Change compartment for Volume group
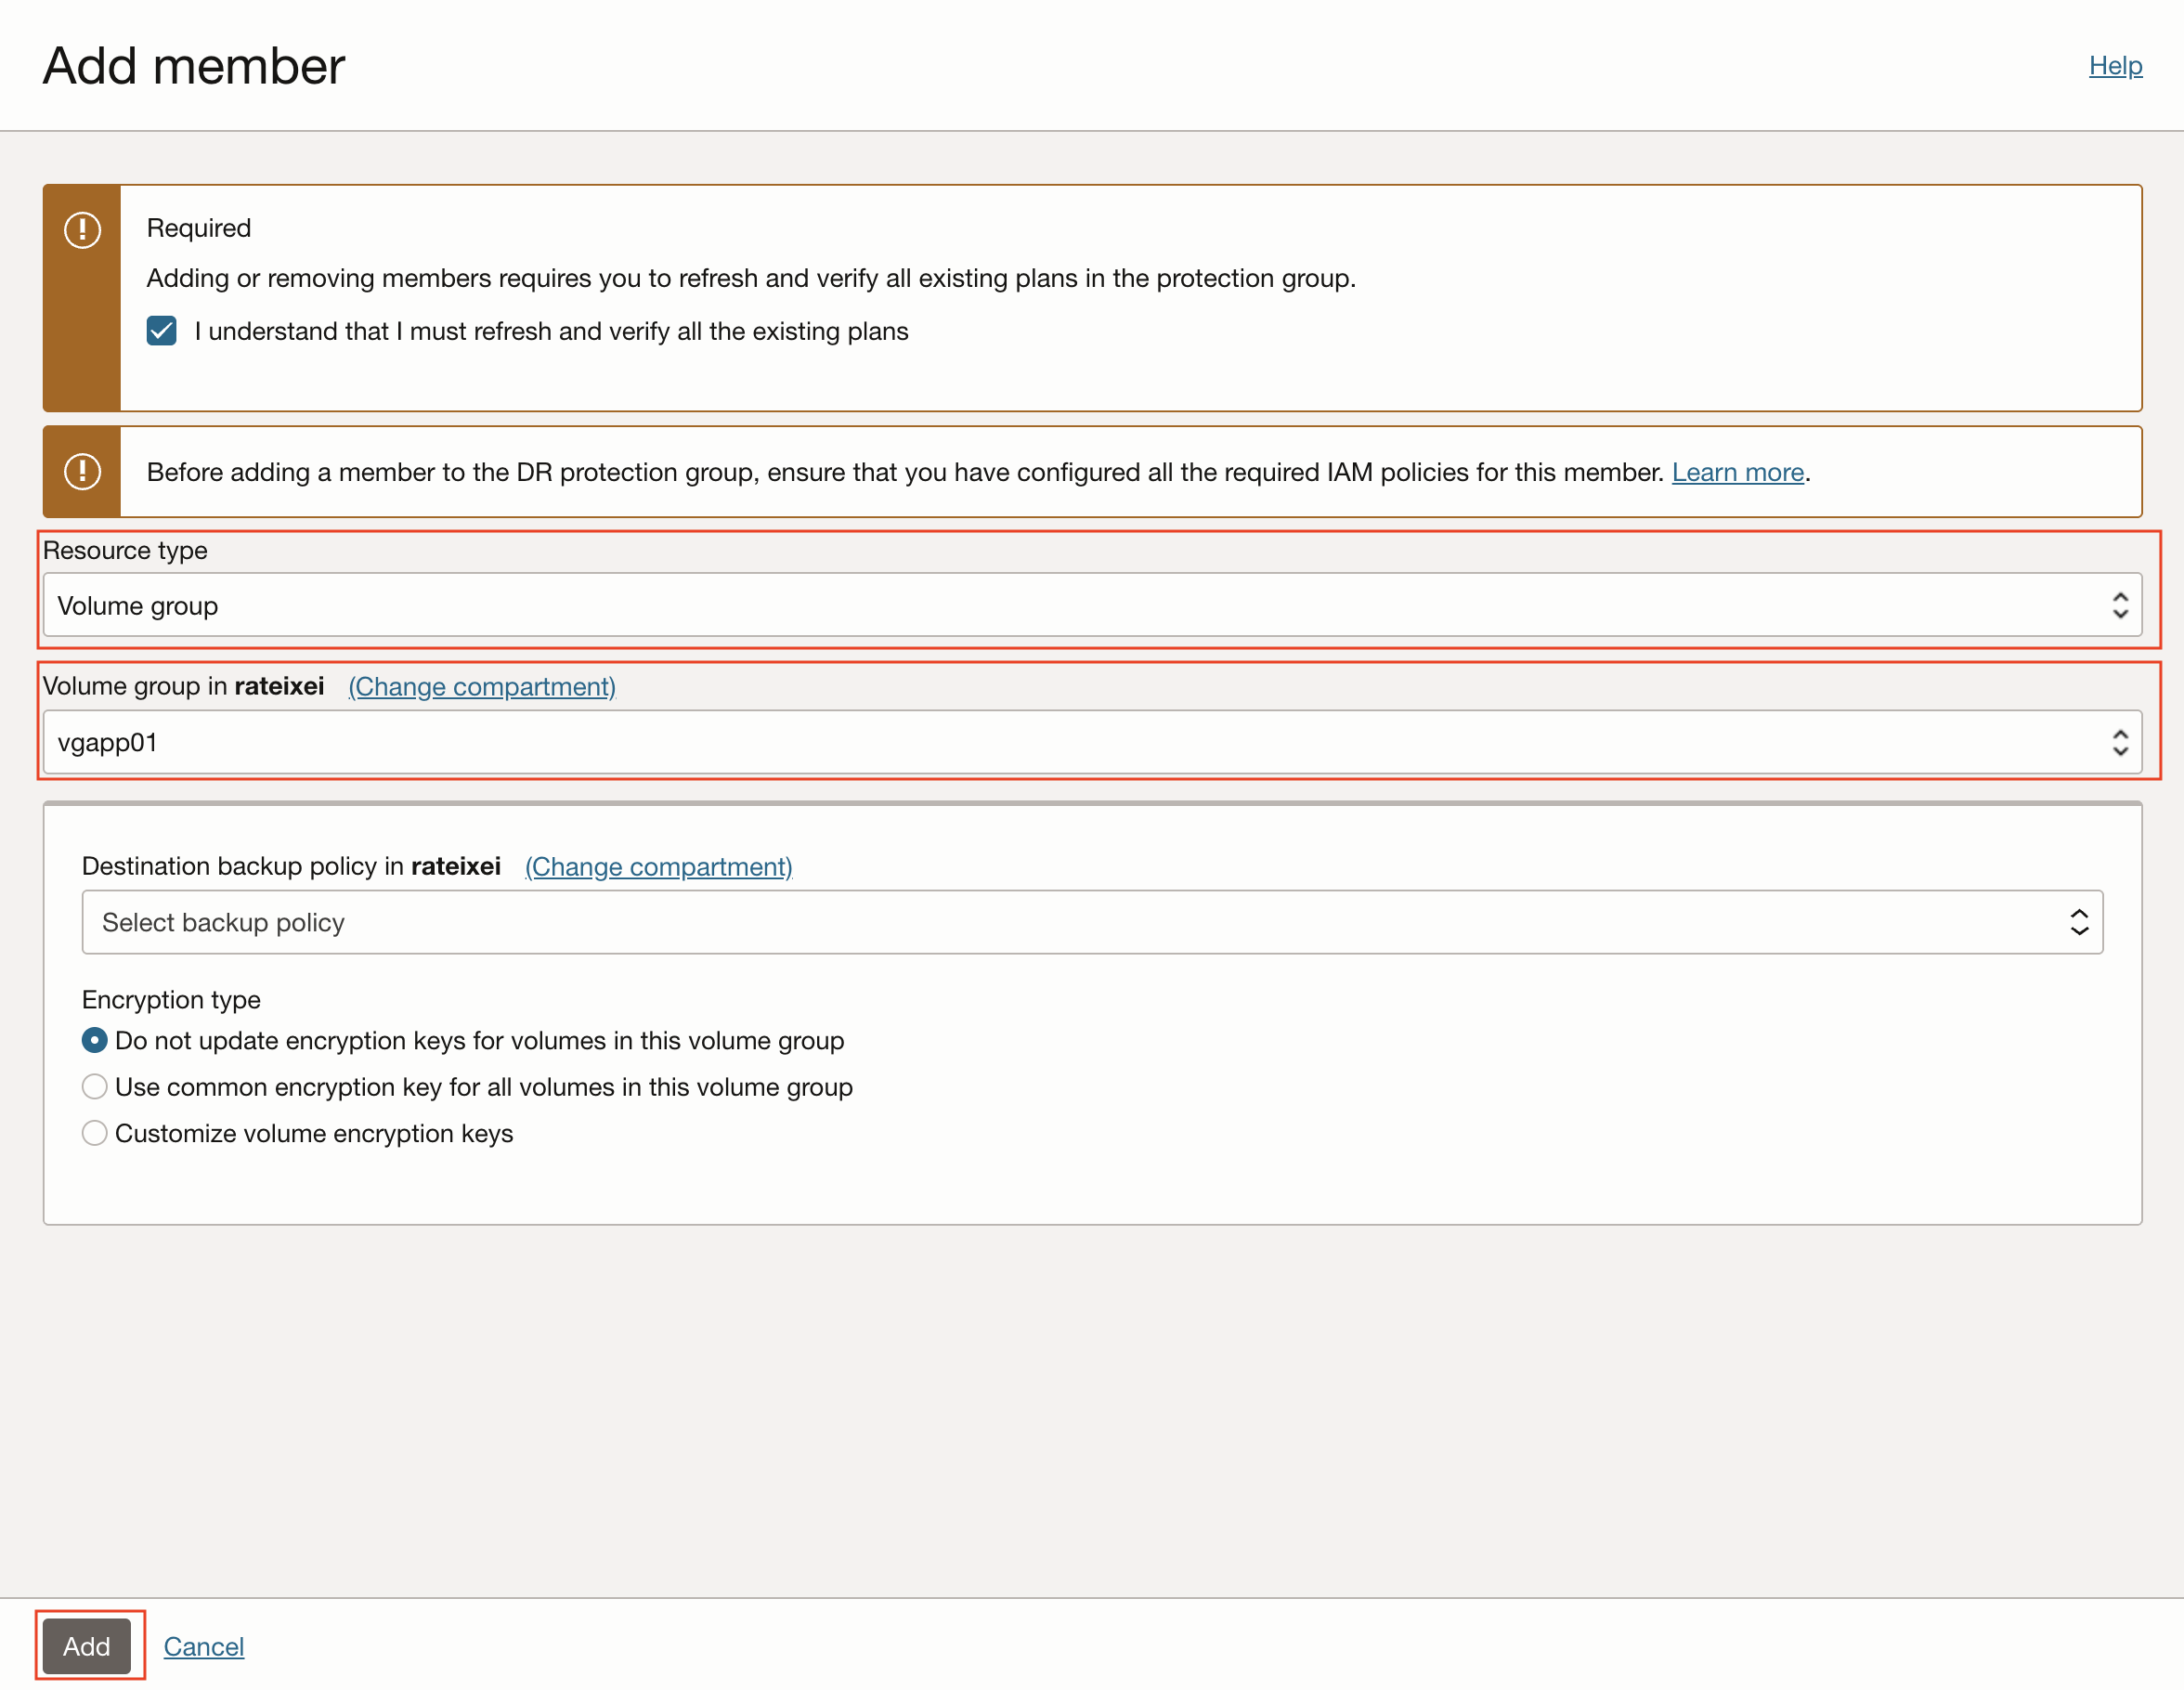Image resolution: width=2184 pixels, height=1690 pixels. (x=481, y=687)
